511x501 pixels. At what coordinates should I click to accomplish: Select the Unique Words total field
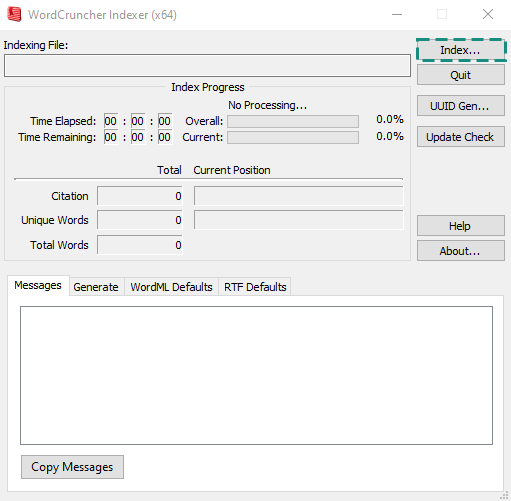pyautogui.click(x=140, y=220)
